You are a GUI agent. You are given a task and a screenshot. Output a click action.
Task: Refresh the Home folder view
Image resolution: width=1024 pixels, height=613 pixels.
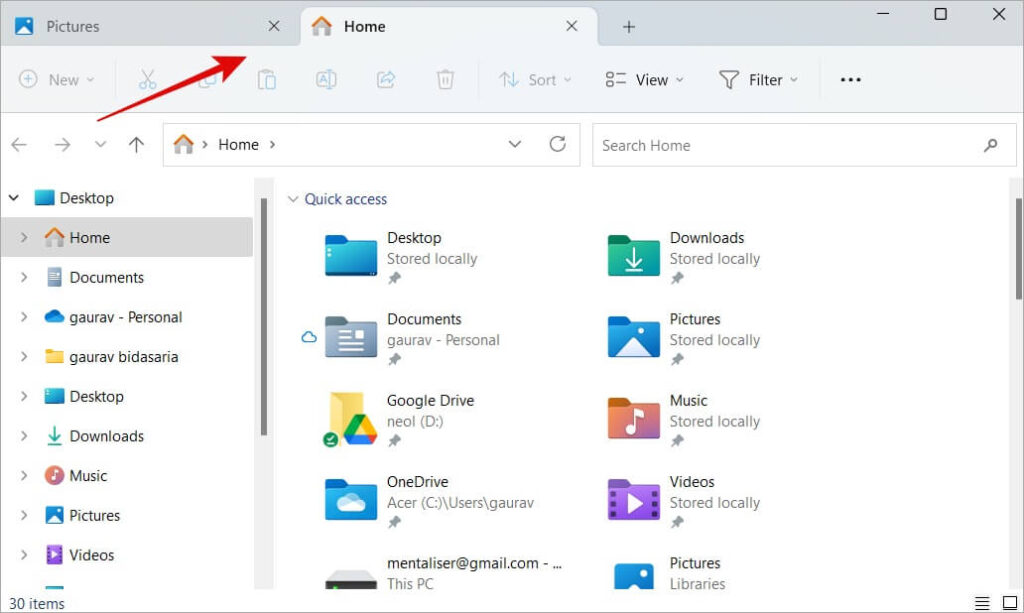tap(557, 144)
